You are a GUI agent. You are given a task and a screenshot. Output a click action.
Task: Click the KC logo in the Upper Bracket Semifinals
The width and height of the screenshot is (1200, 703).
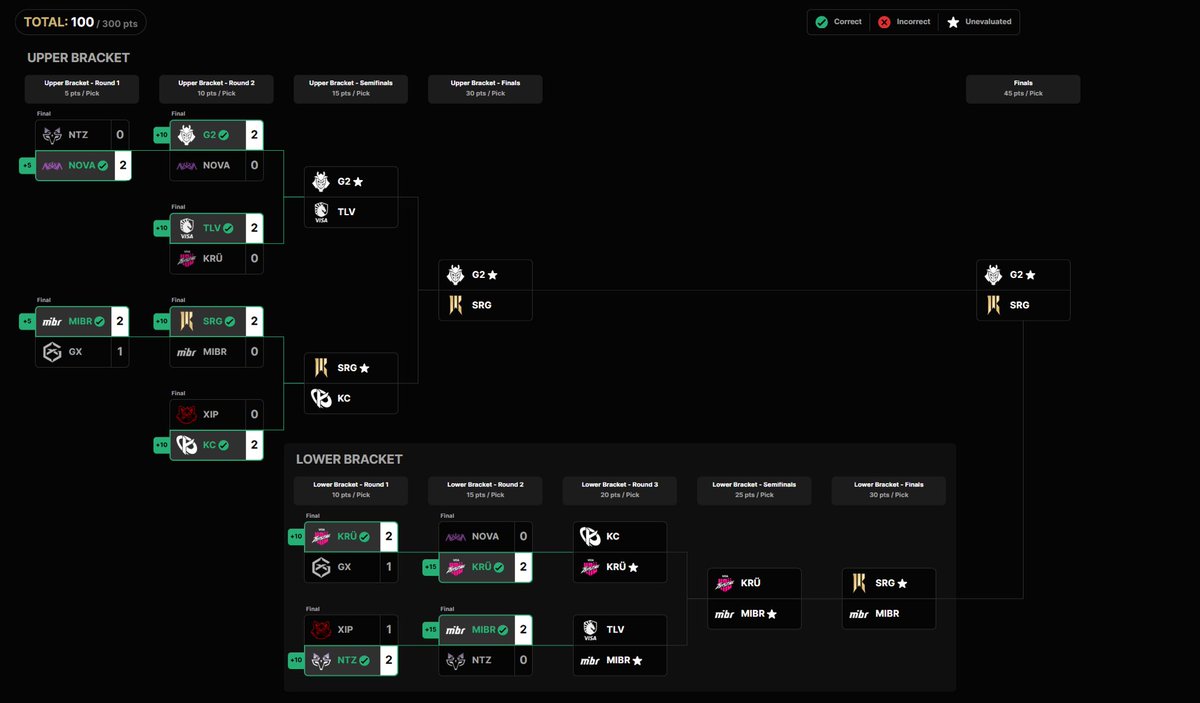321,398
